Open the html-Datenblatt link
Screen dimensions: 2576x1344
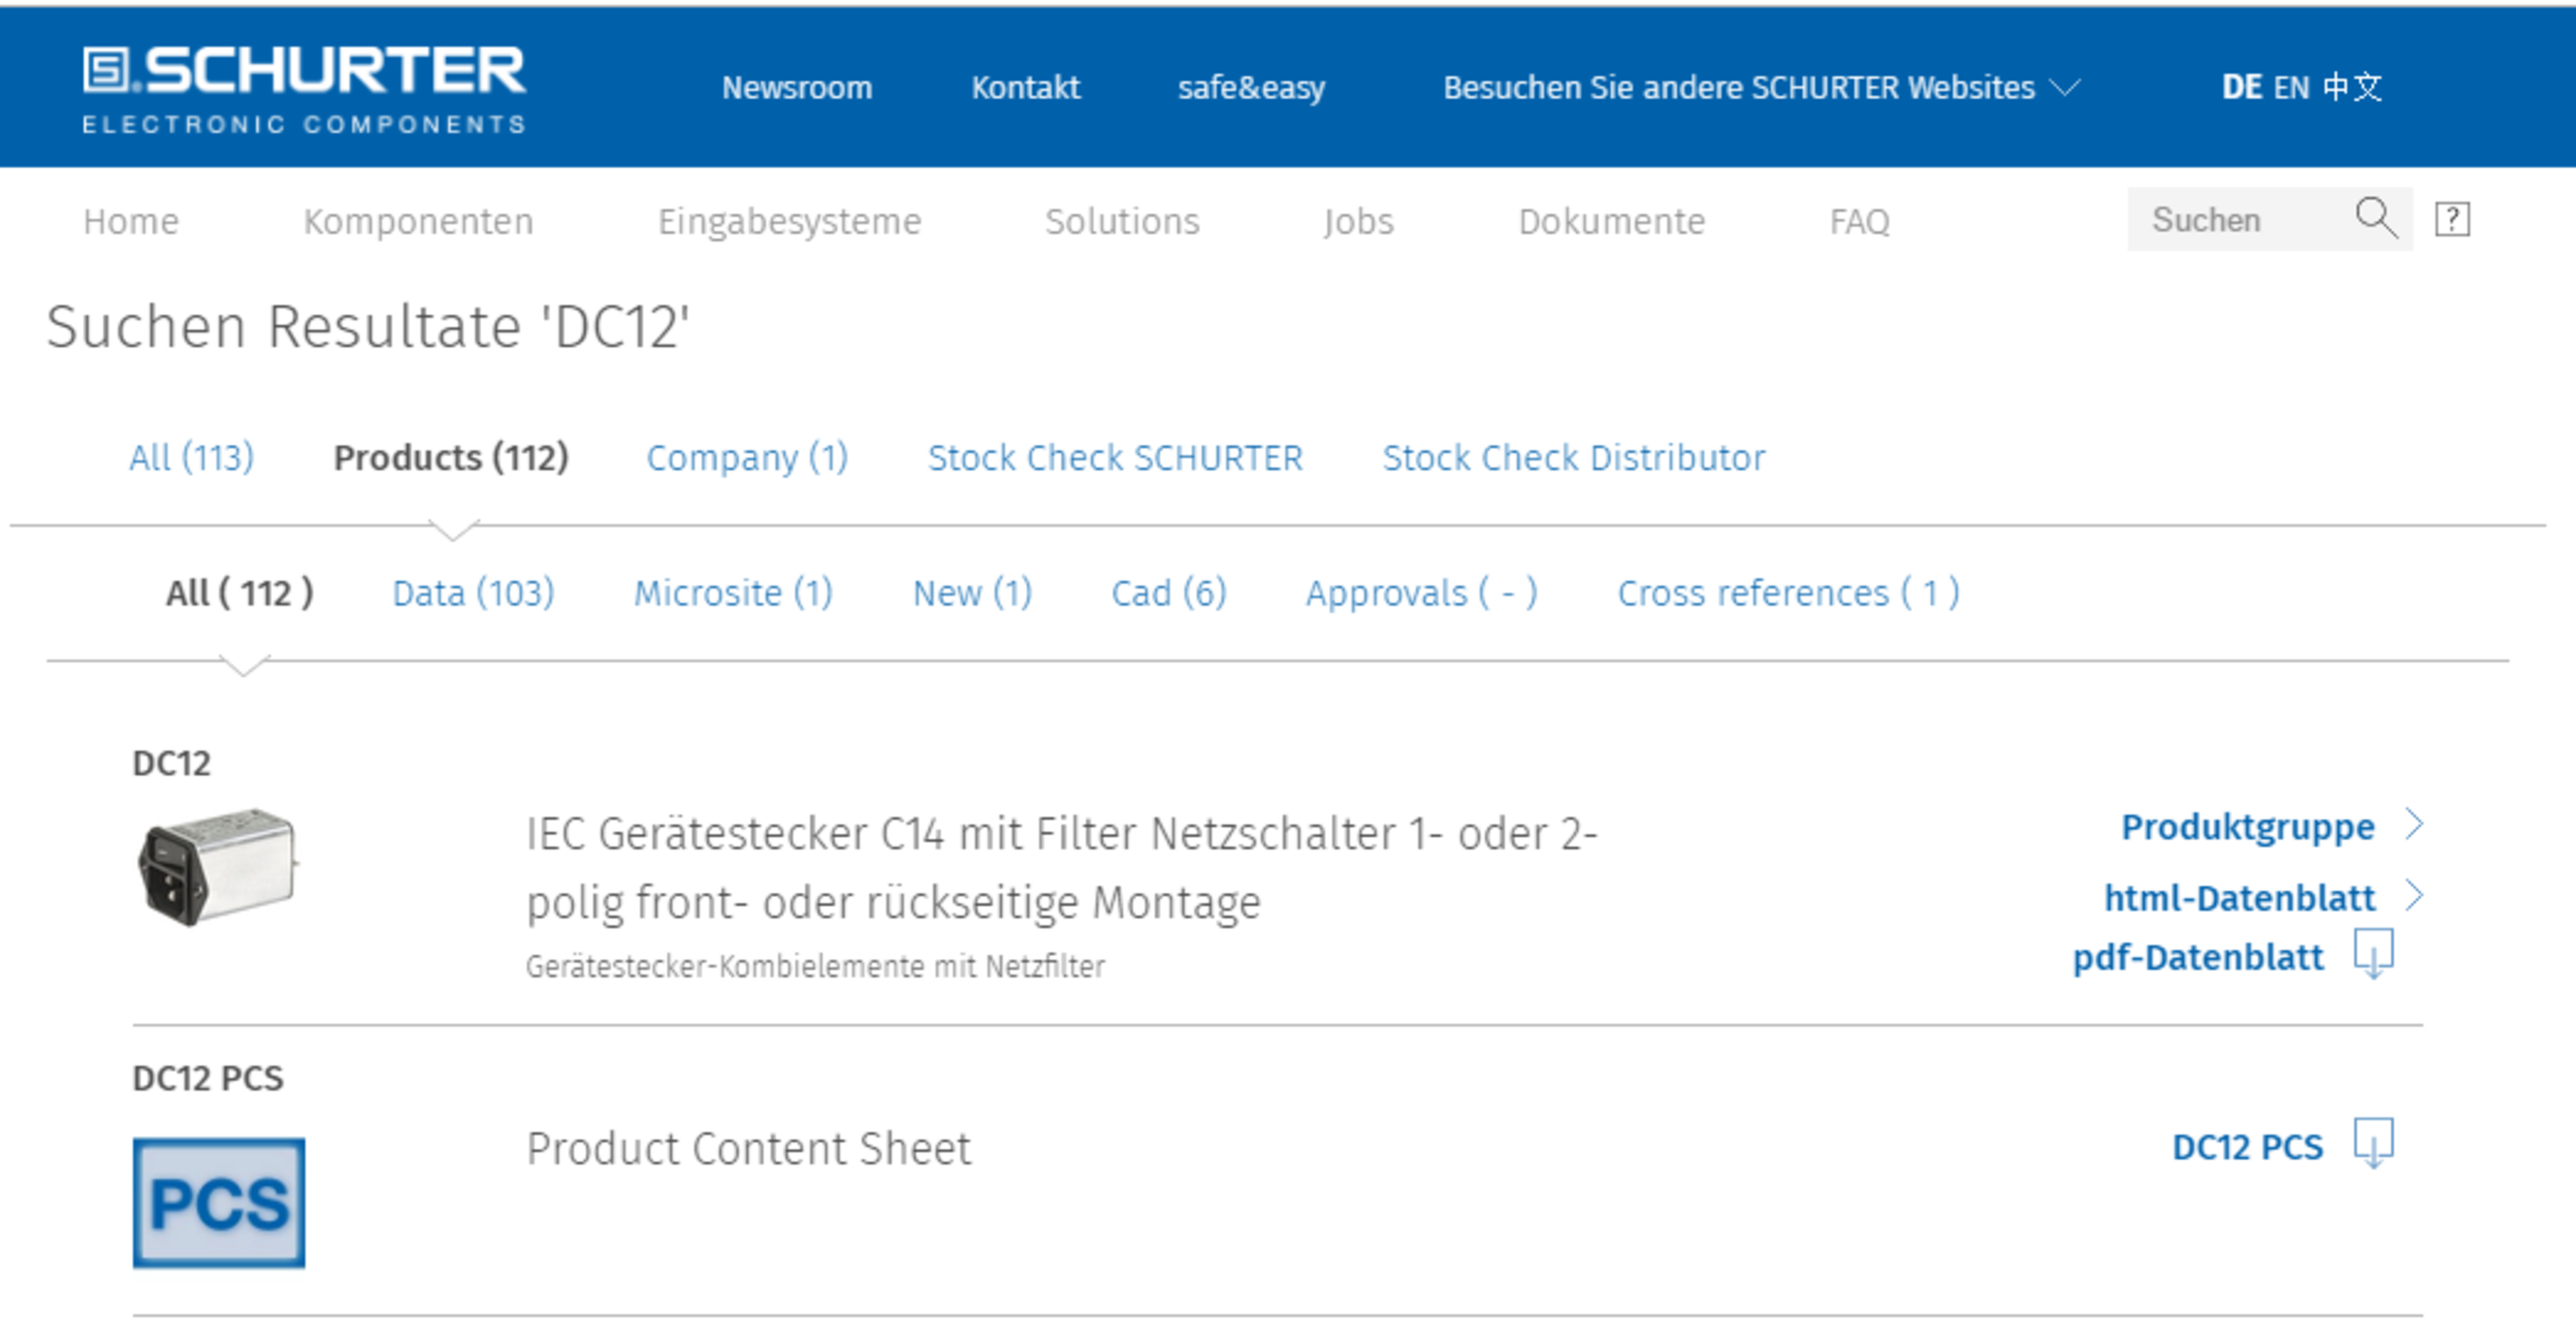click(2239, 897)
